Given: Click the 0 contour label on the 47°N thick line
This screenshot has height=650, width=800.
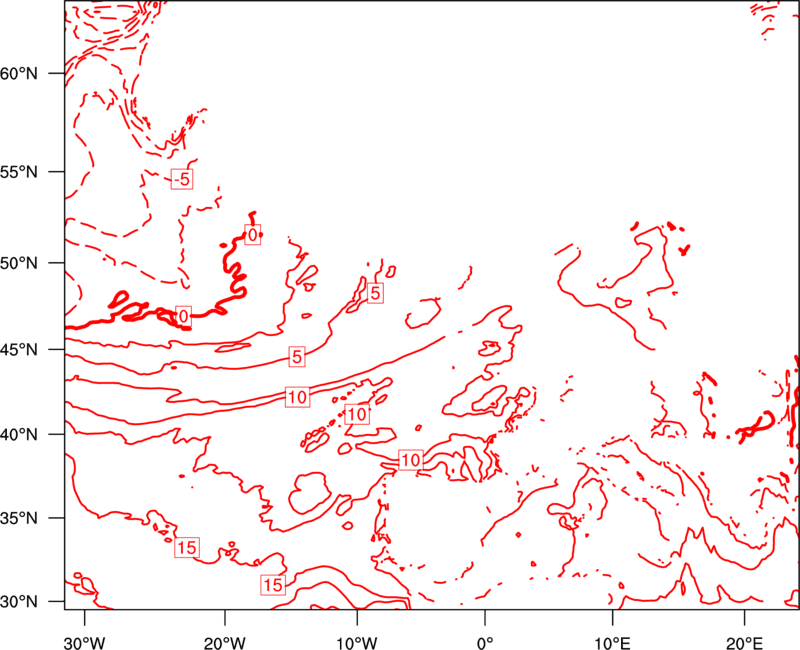Looking at the screenshot, I should coord(184,316).
